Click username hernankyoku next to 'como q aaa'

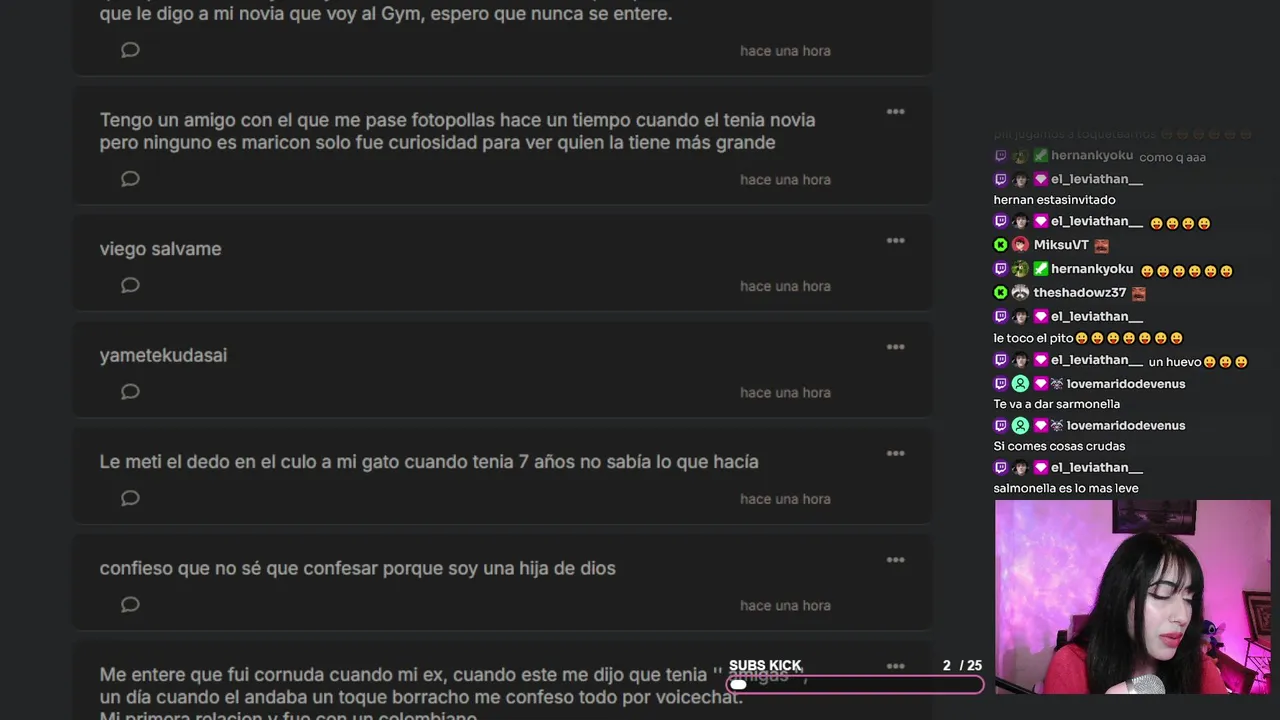pos(1091,156)
